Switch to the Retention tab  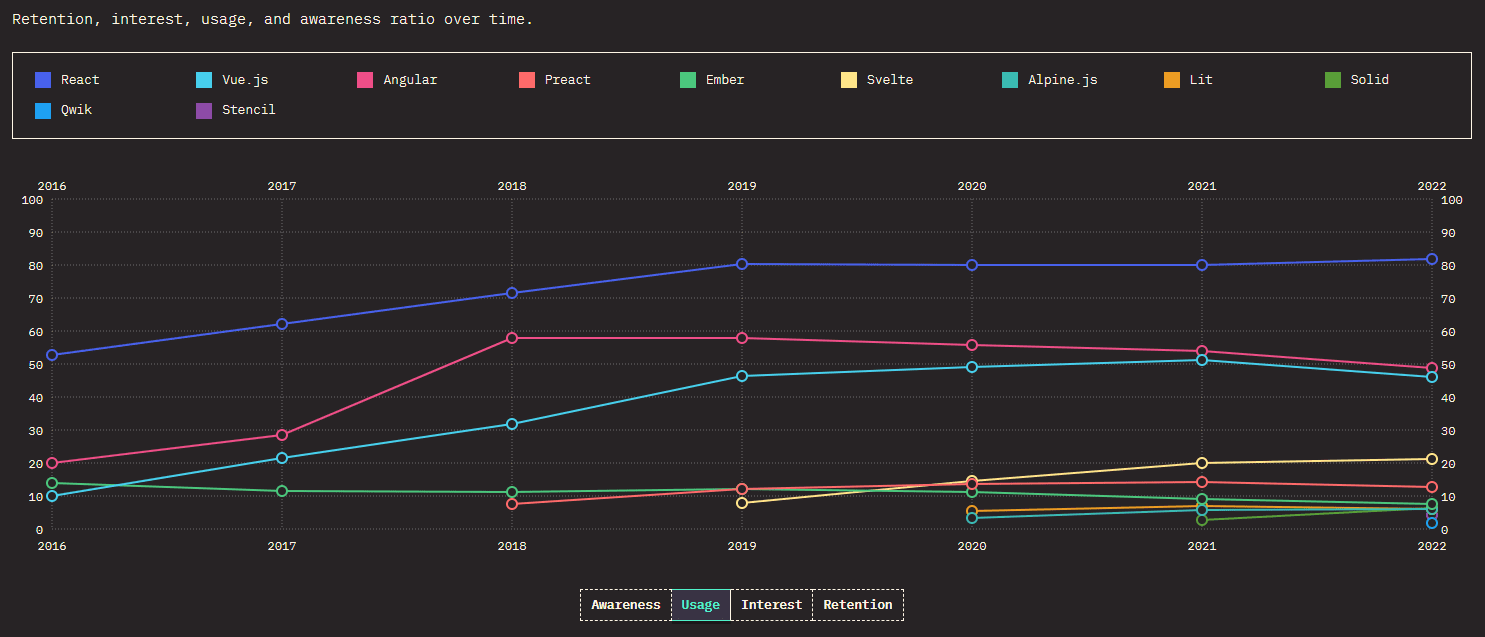(x=857, y=604)
